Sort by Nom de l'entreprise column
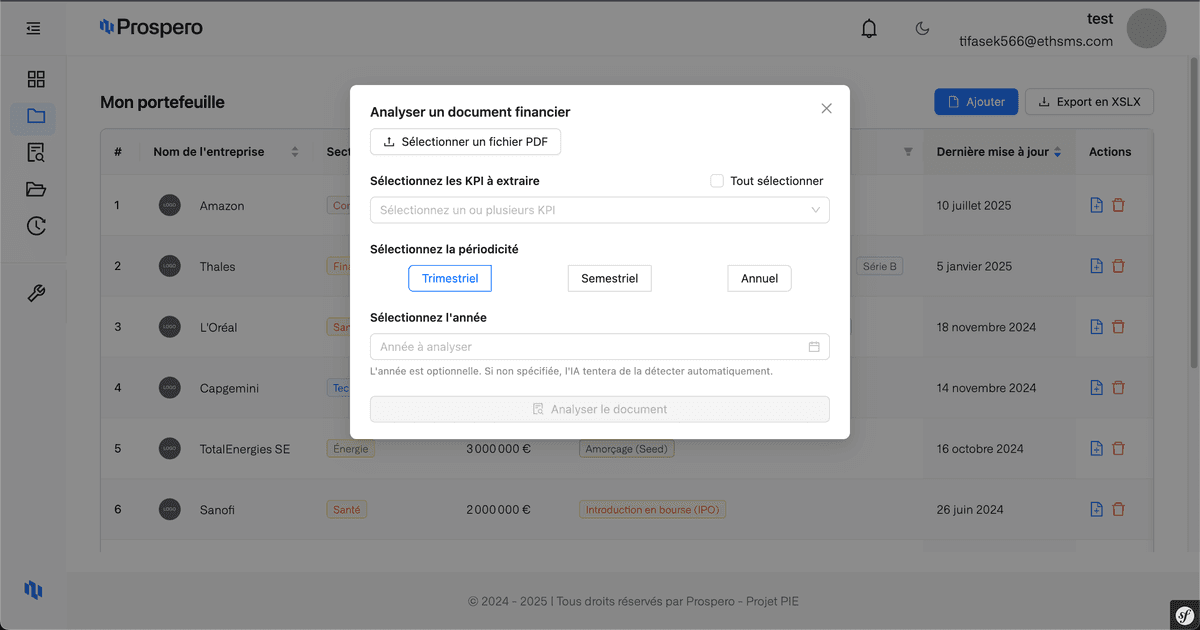 (x=295, y=152)
